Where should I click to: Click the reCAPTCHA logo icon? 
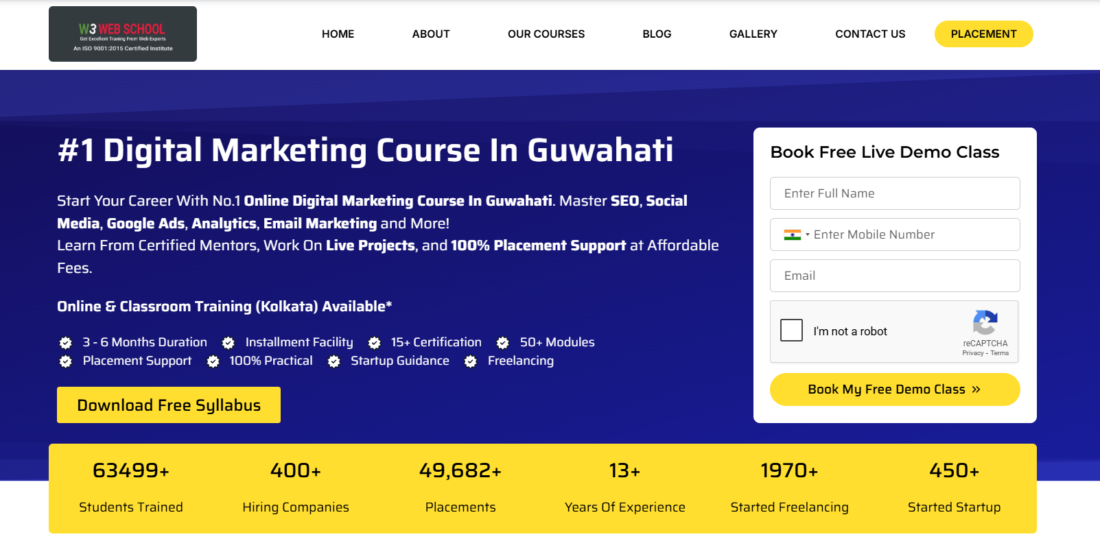click(x=985, y=323)
